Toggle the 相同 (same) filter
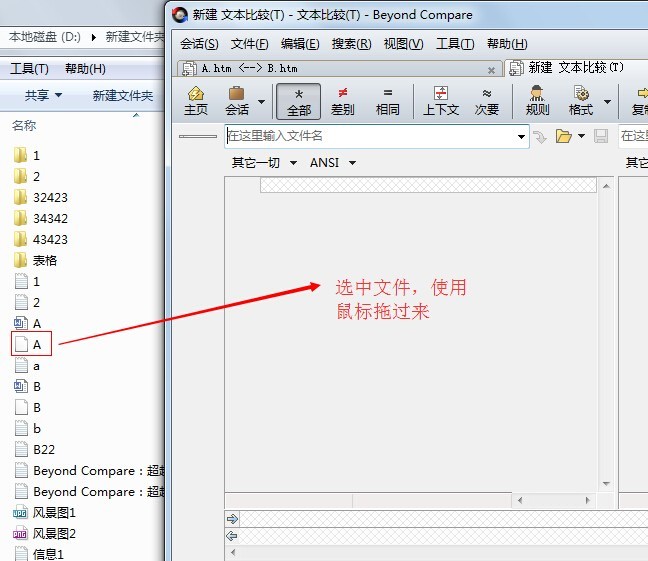Image resolution: width=648 pixels, height=561 pixels. point(387,101)
